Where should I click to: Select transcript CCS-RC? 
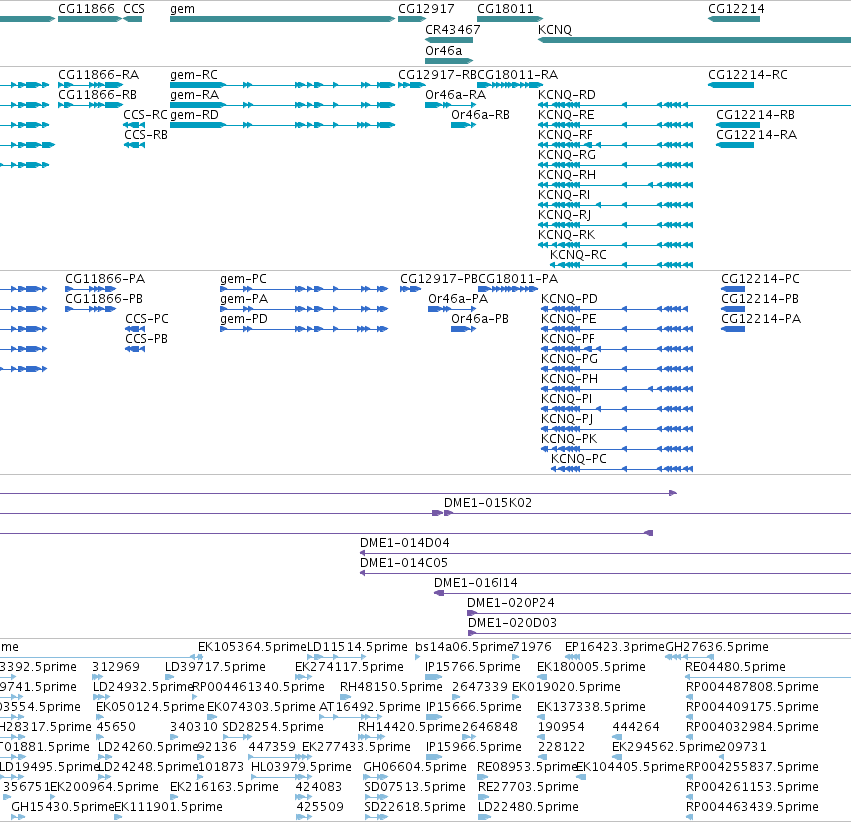[134, 125]
